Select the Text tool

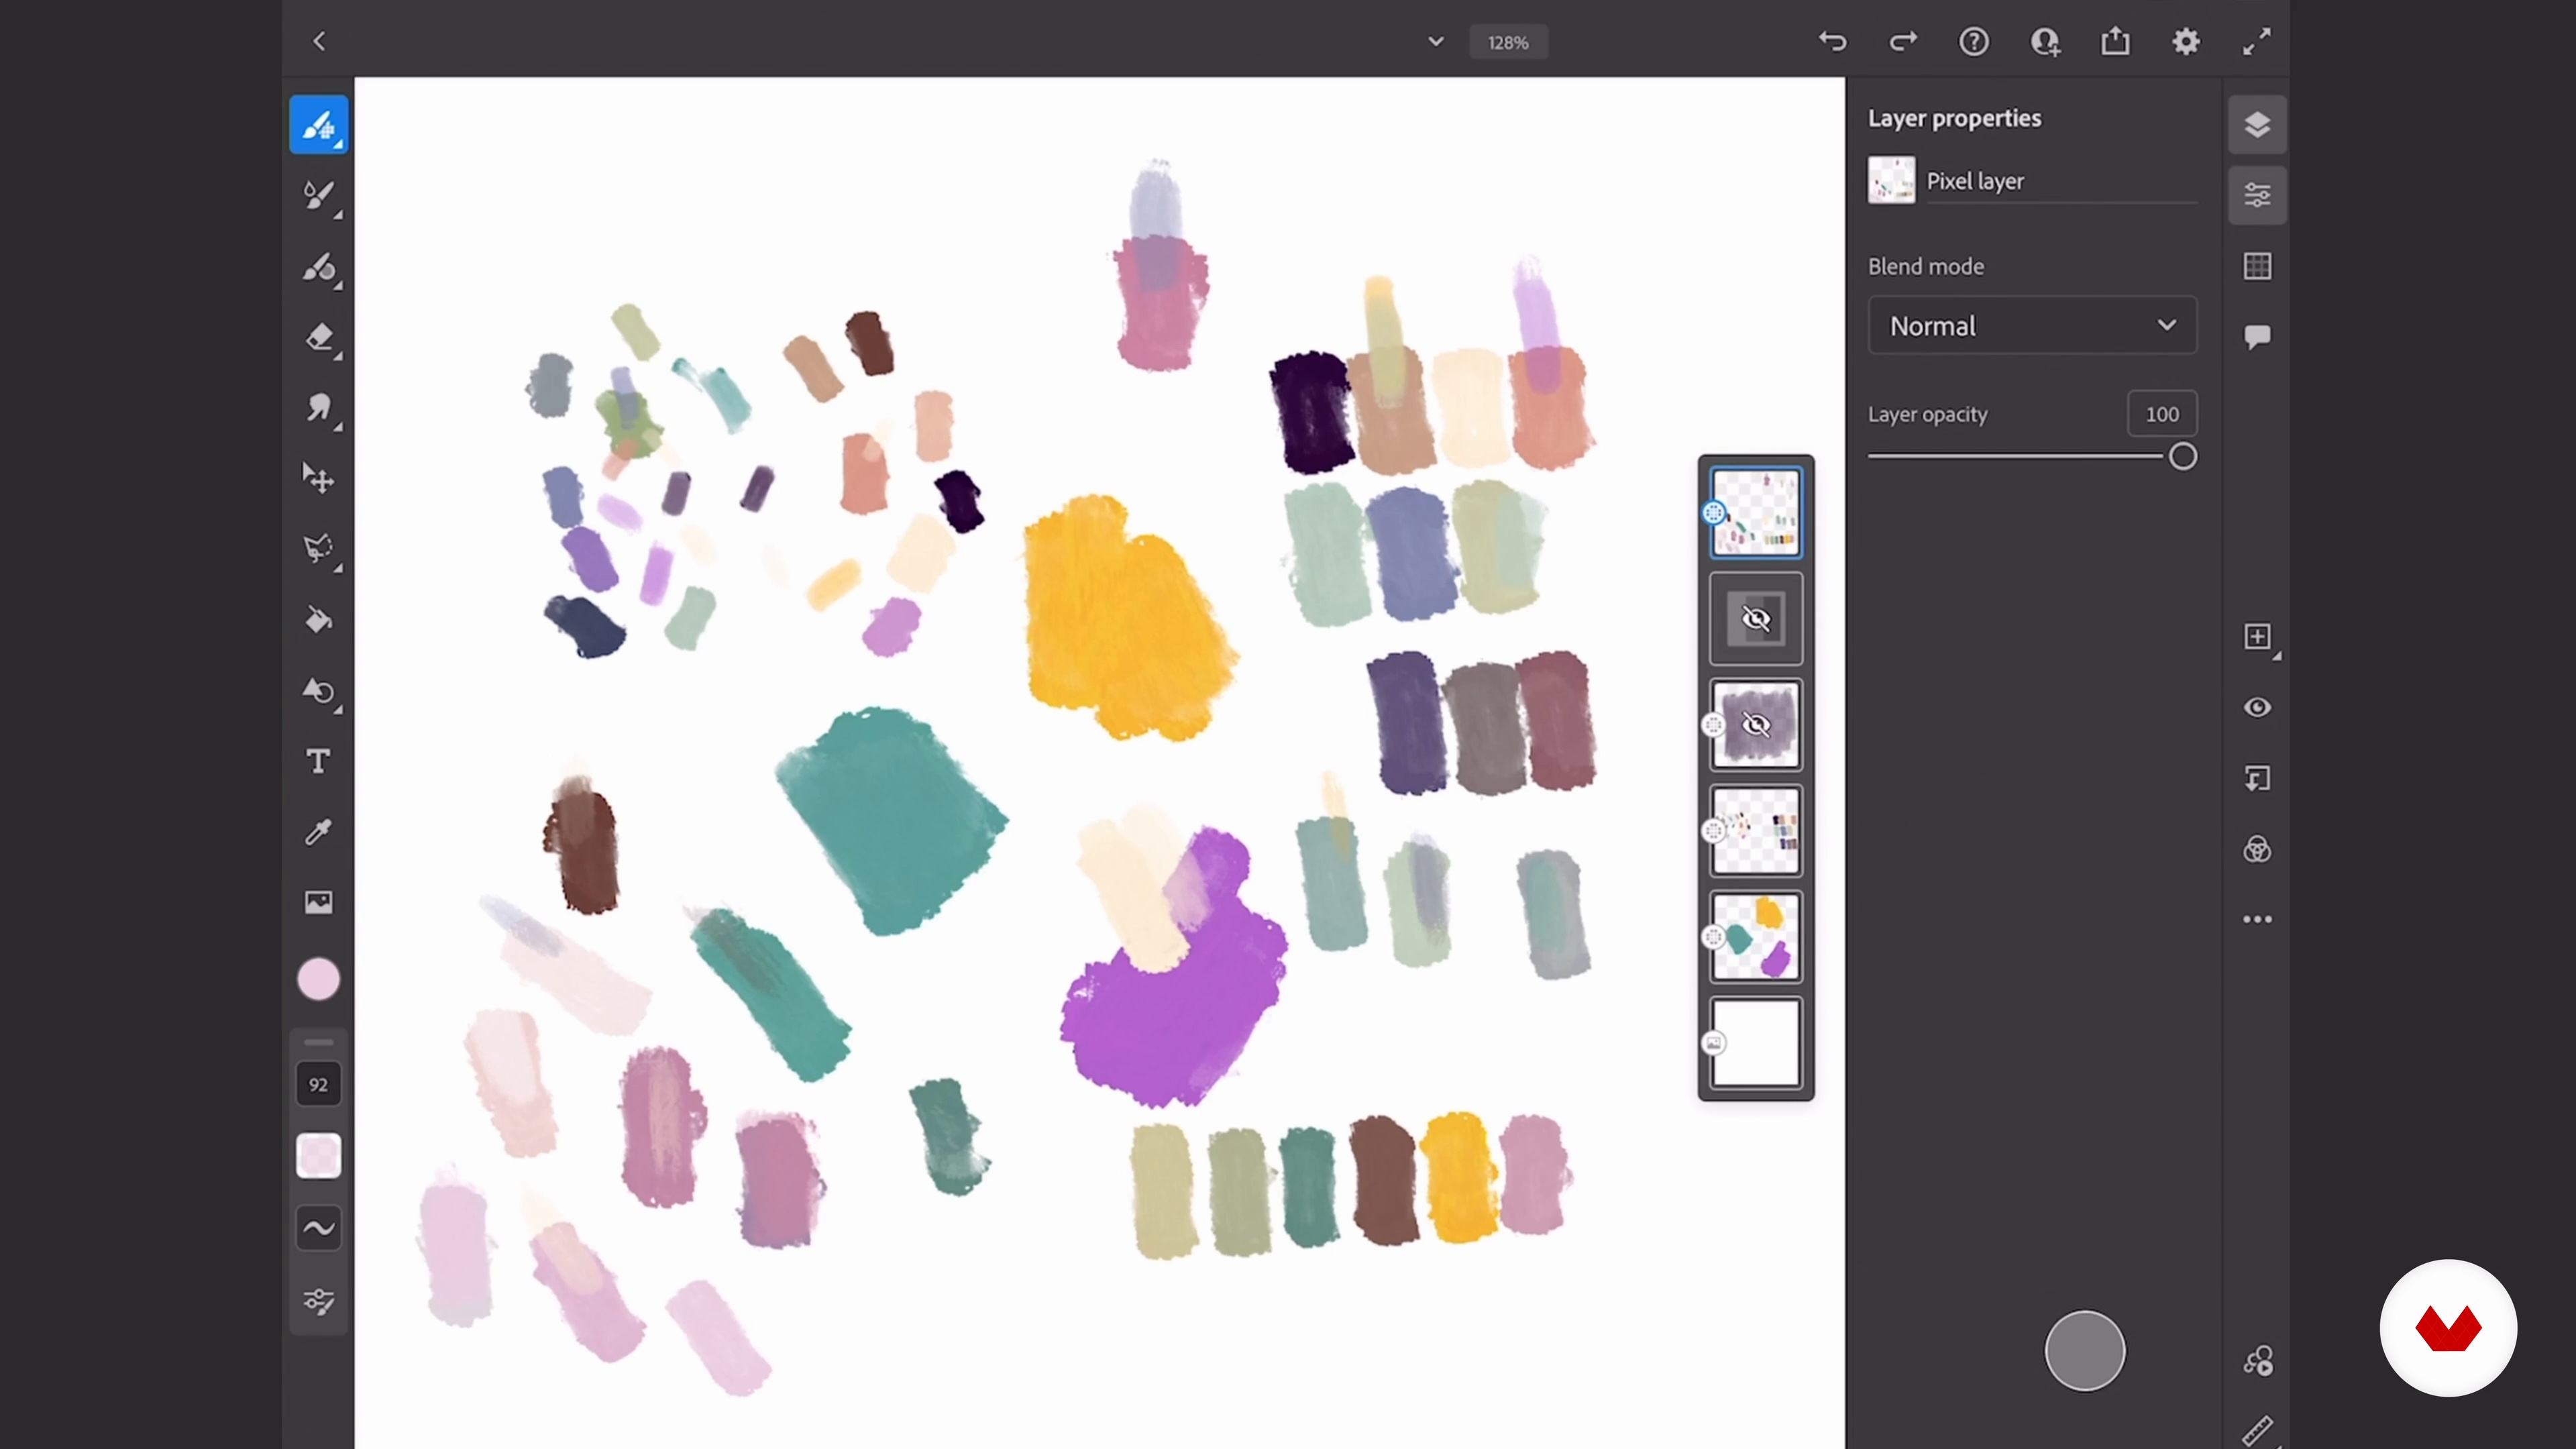(319, 761)
